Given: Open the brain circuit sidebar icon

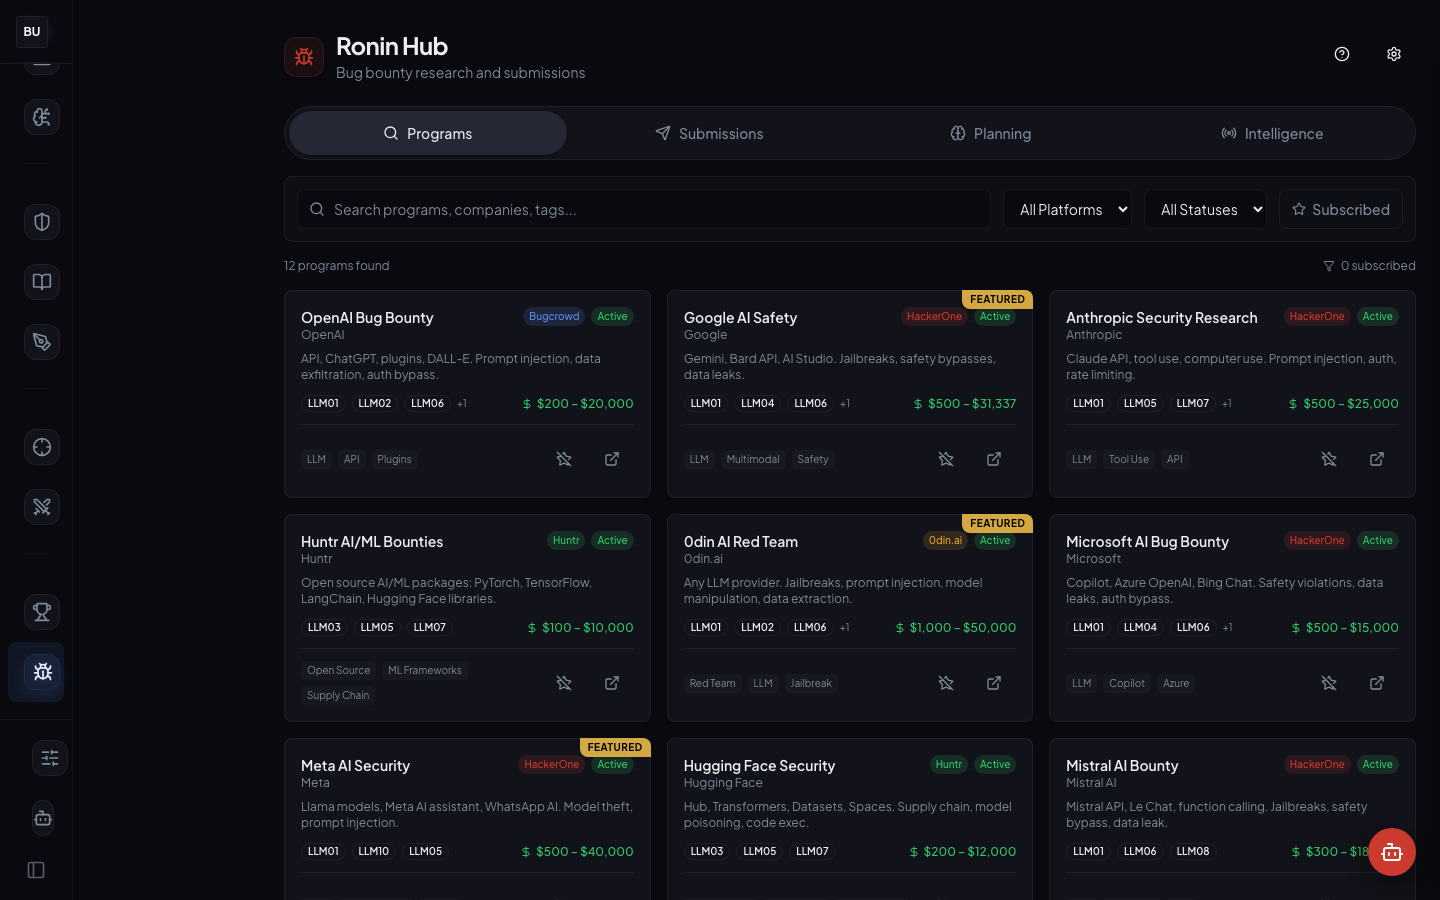Looking at the screenshot, I should [42, 117].
